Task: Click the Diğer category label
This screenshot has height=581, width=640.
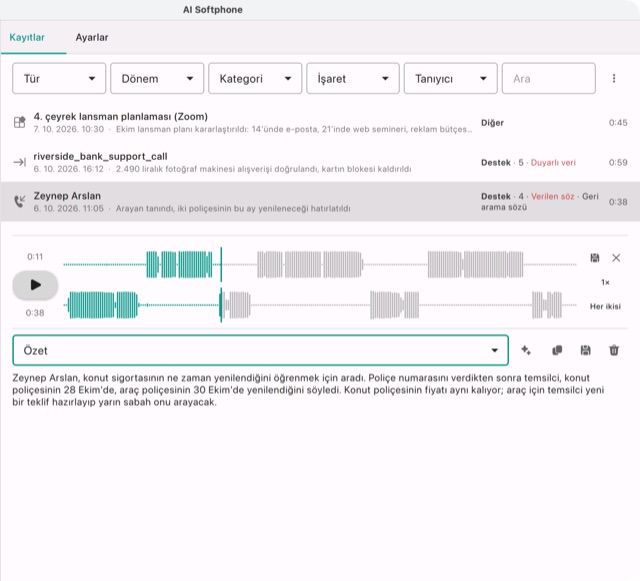Action: tap(492, 123)
